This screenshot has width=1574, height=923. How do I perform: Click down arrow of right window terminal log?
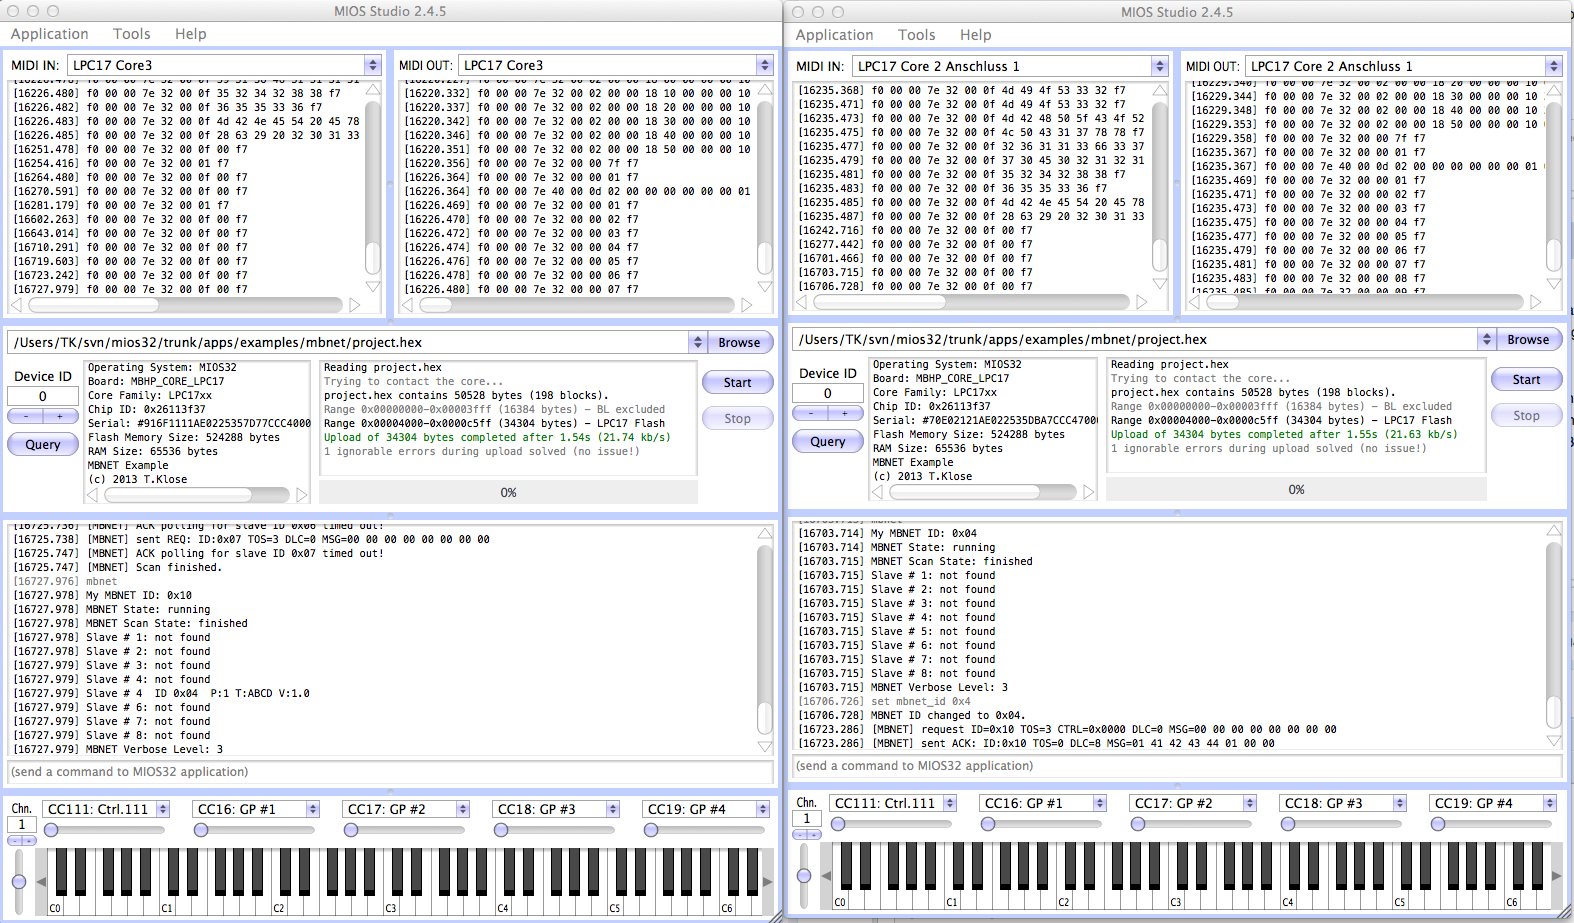point(1554,741)
